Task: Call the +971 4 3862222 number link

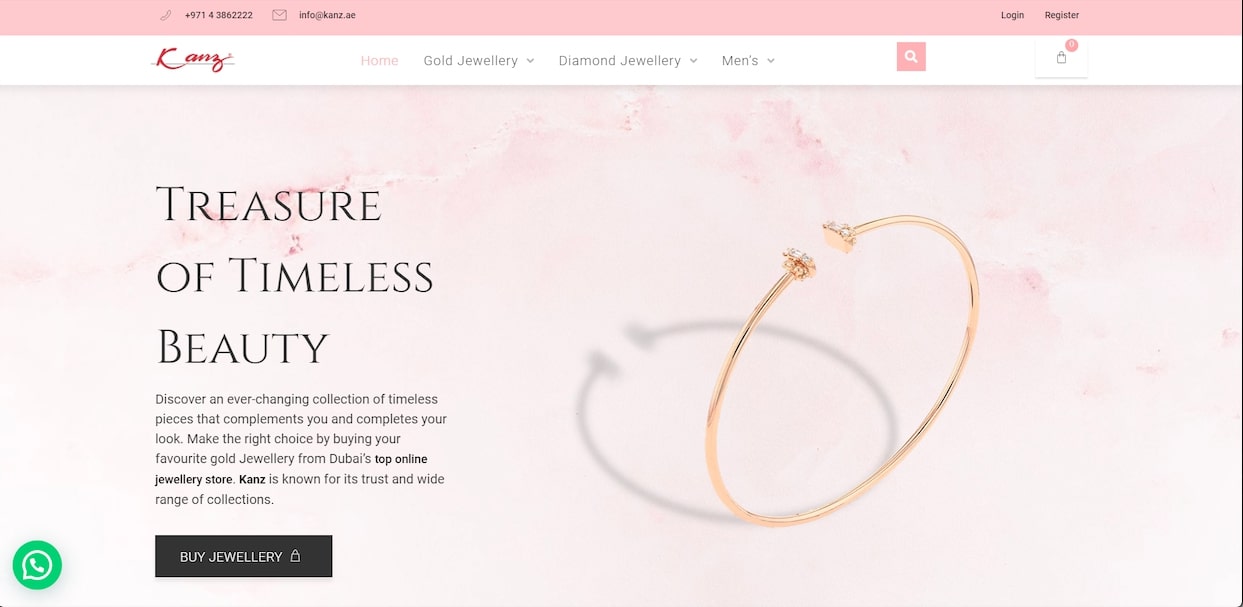Action: click(x=219, y=15)
